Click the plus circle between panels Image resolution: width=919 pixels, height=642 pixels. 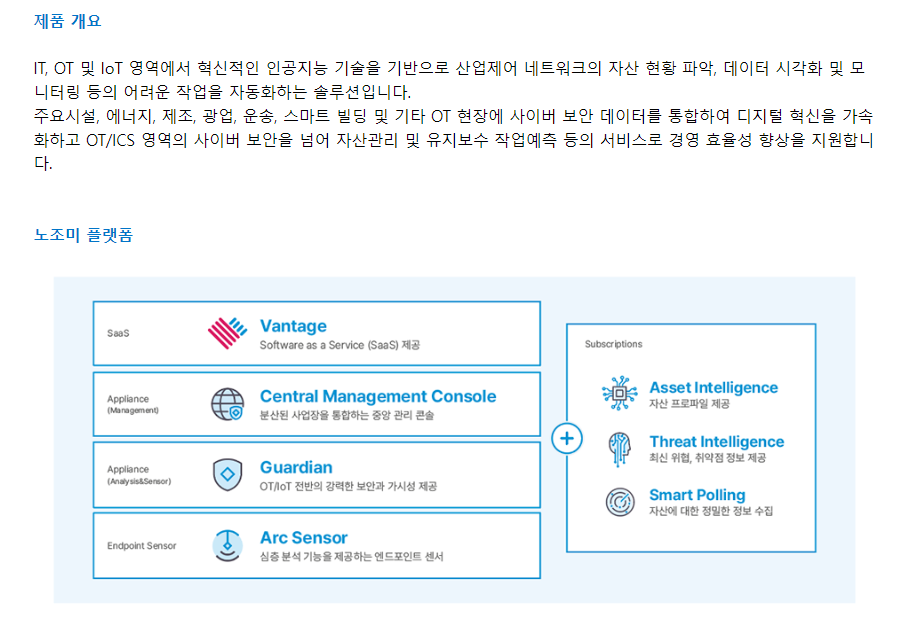click(567, 439)
